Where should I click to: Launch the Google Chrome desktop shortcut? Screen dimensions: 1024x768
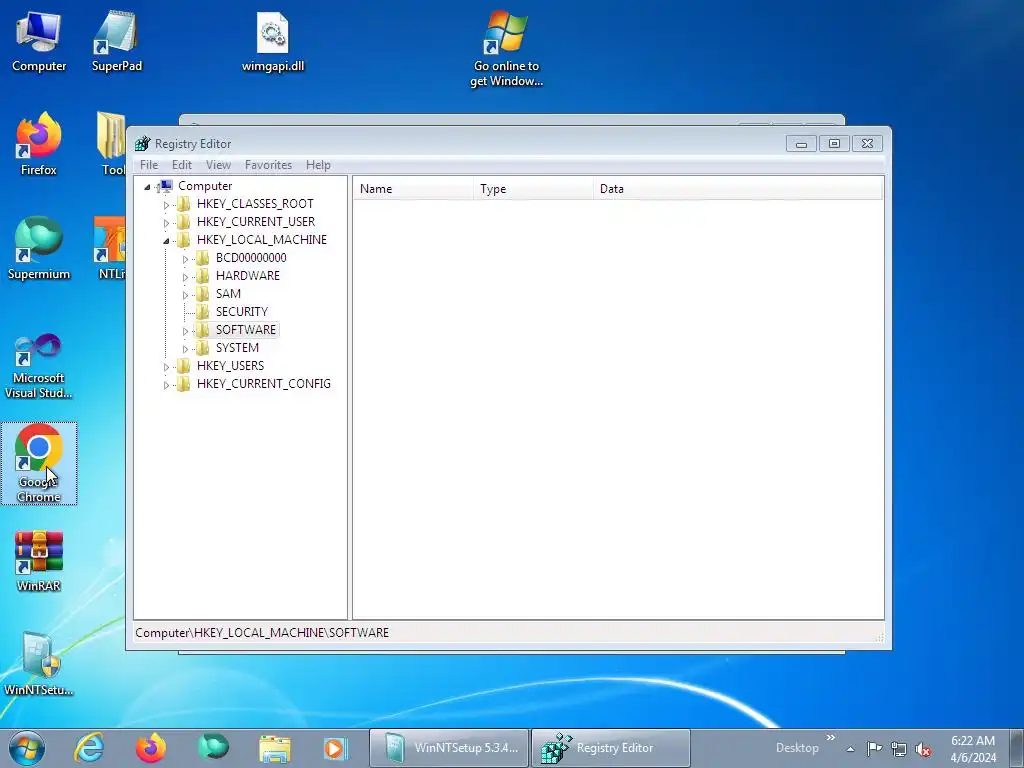tap(39, 463)
